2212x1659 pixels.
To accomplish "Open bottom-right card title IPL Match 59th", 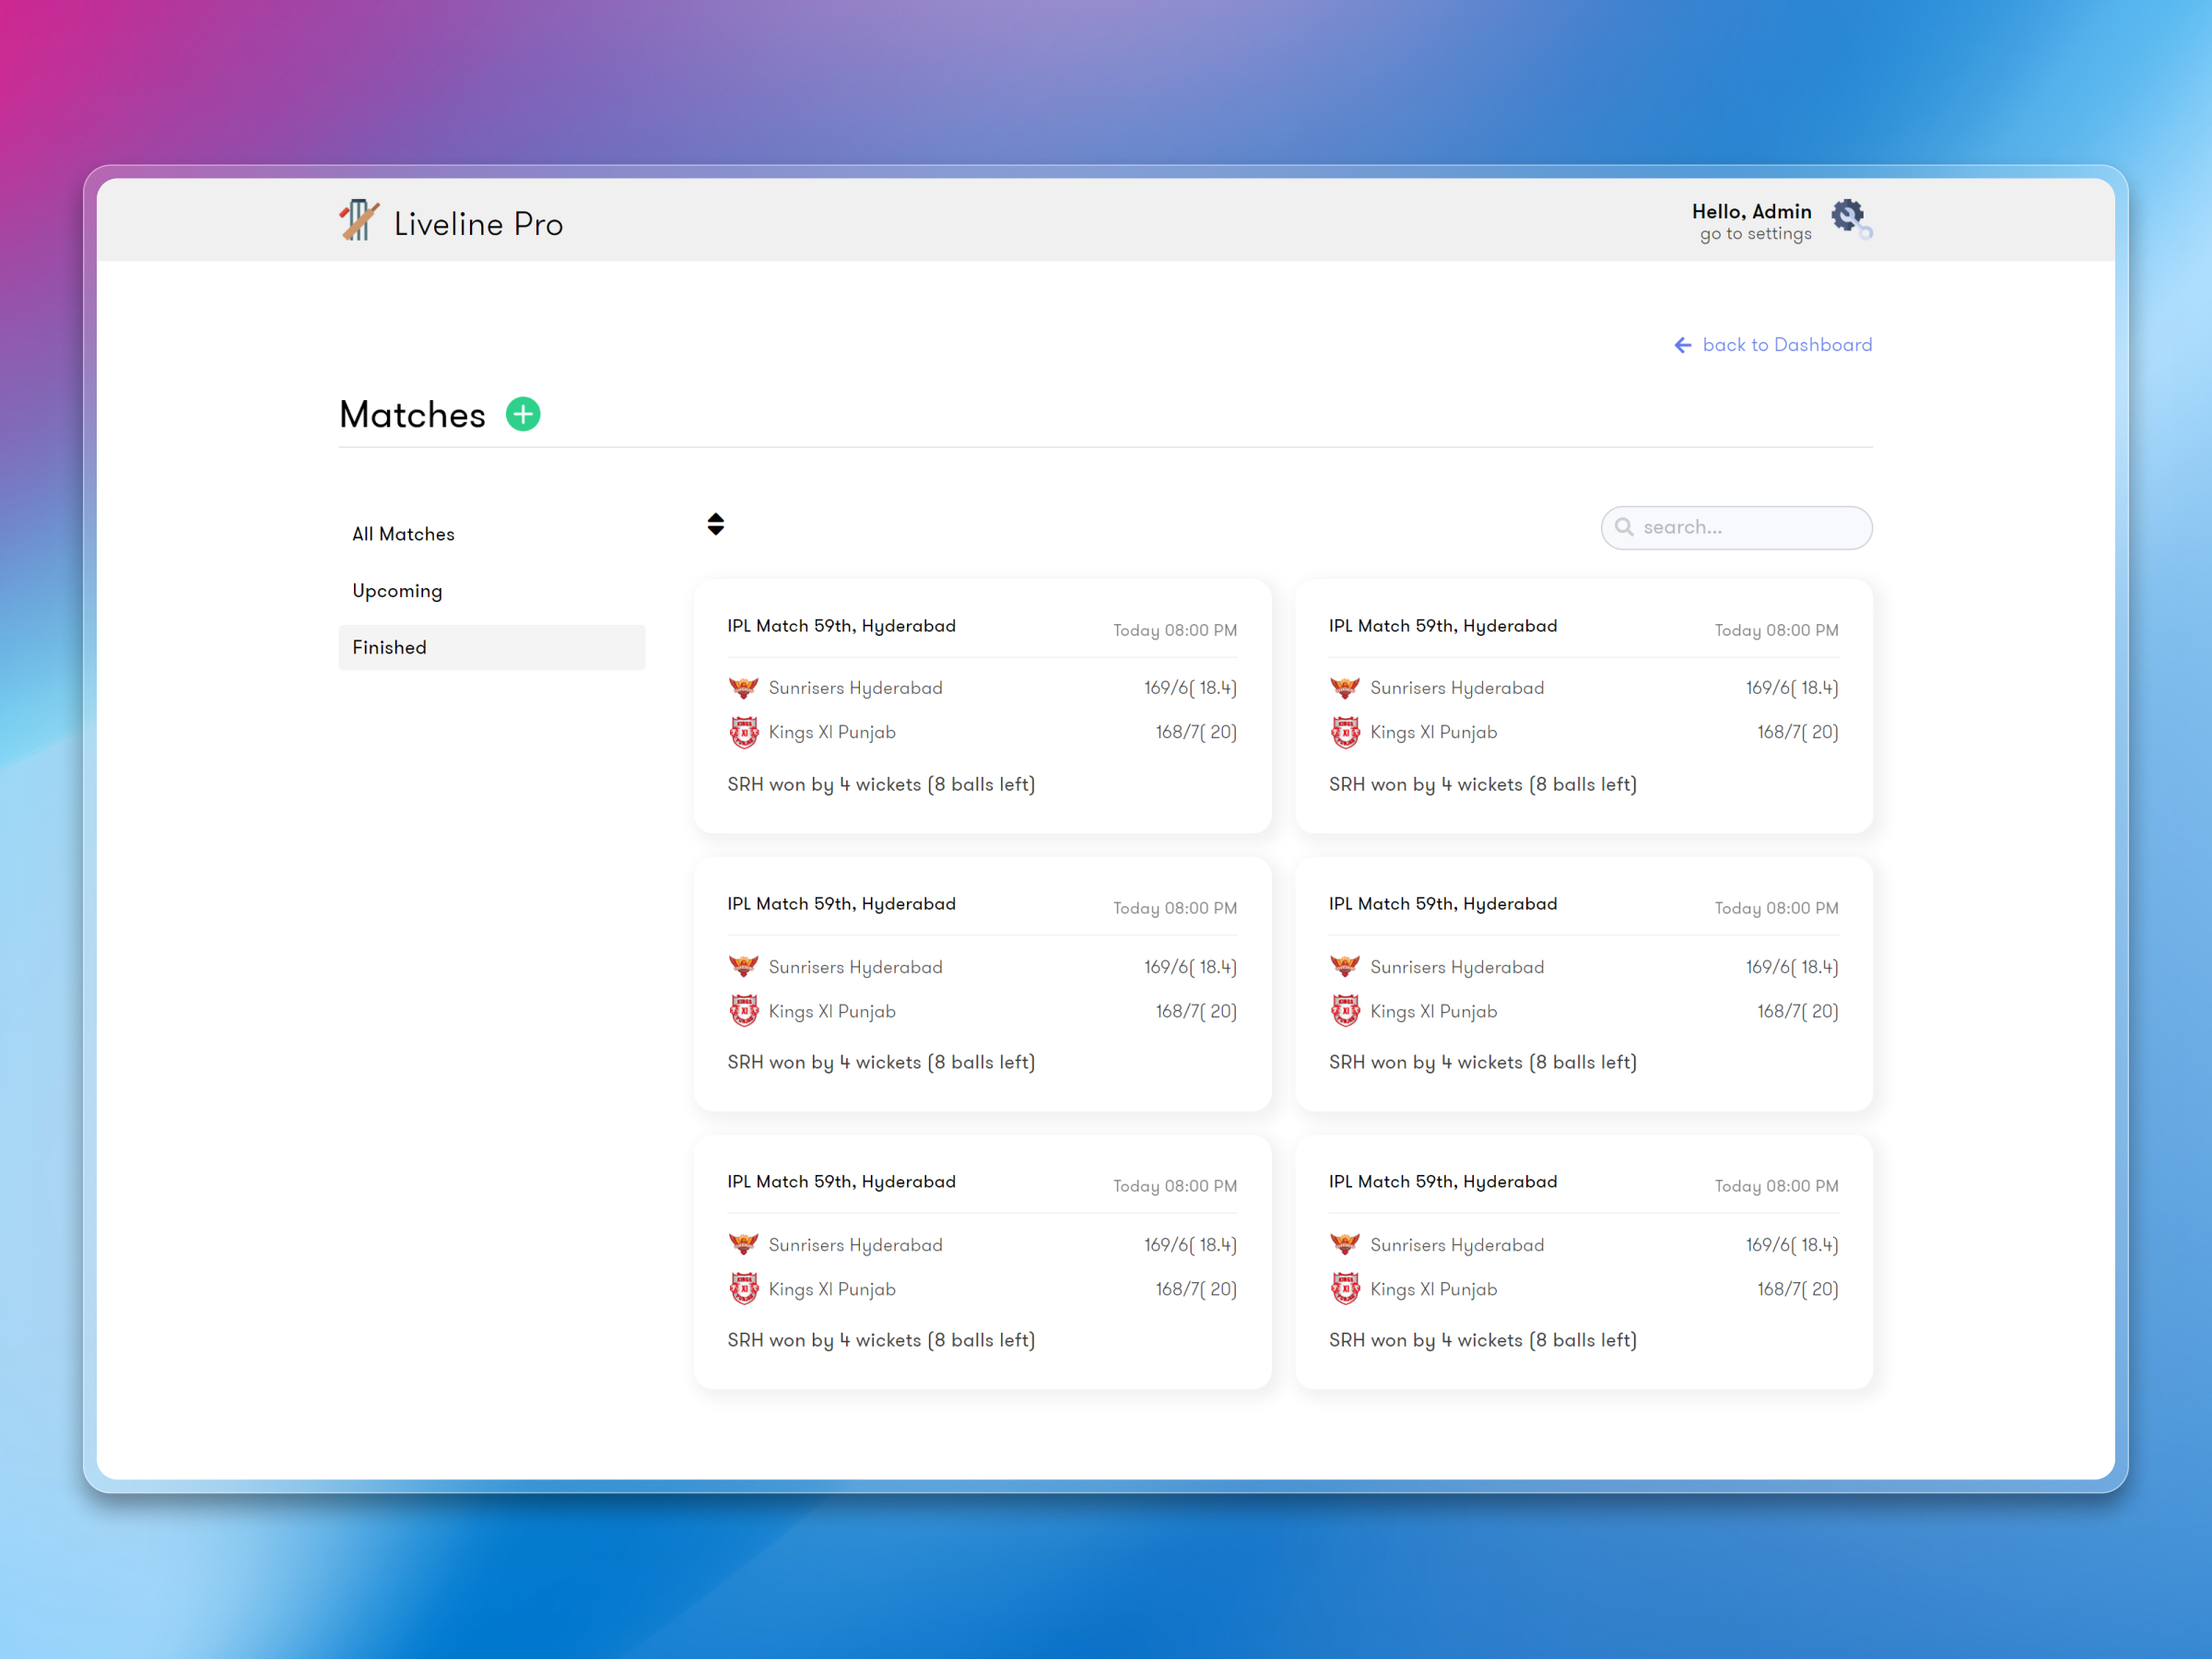I will coord(1442,1182).
